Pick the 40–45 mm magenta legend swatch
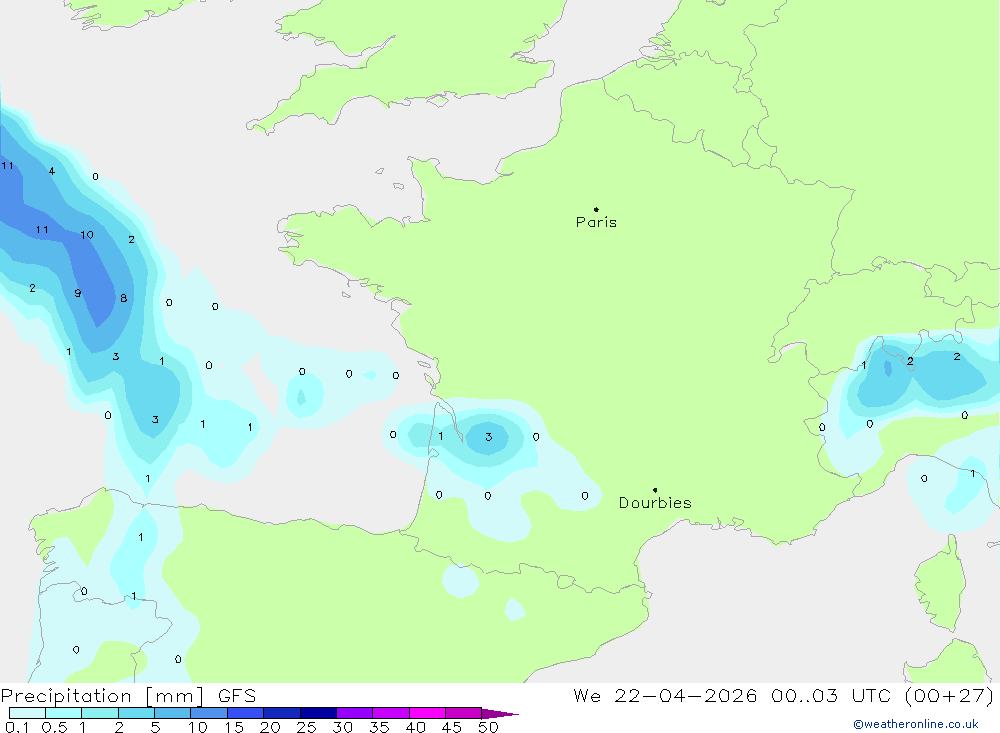 427,713
